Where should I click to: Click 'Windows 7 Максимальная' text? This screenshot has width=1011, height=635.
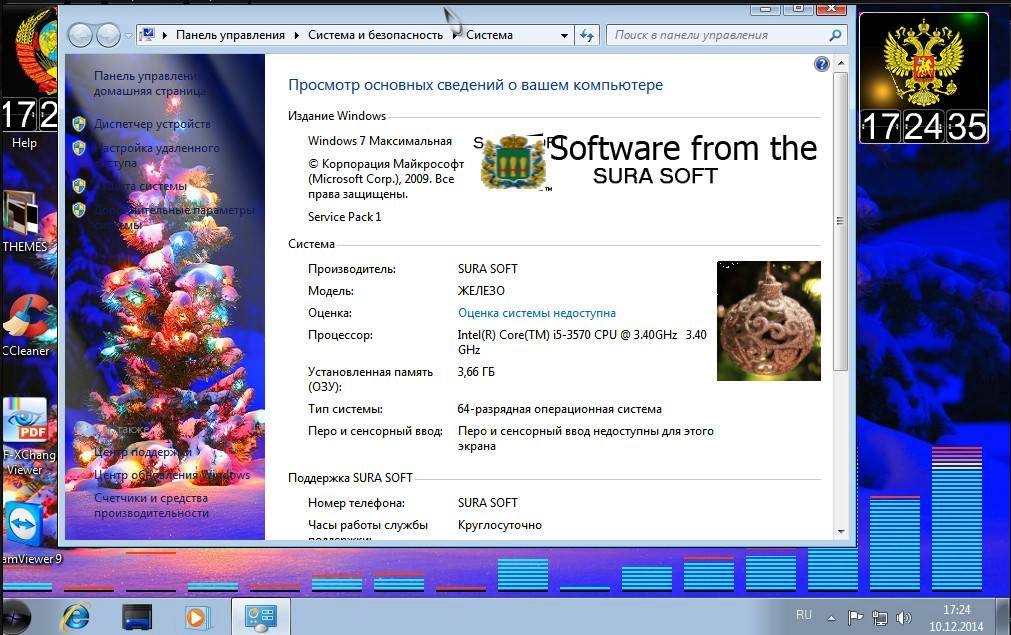point(380,141)
